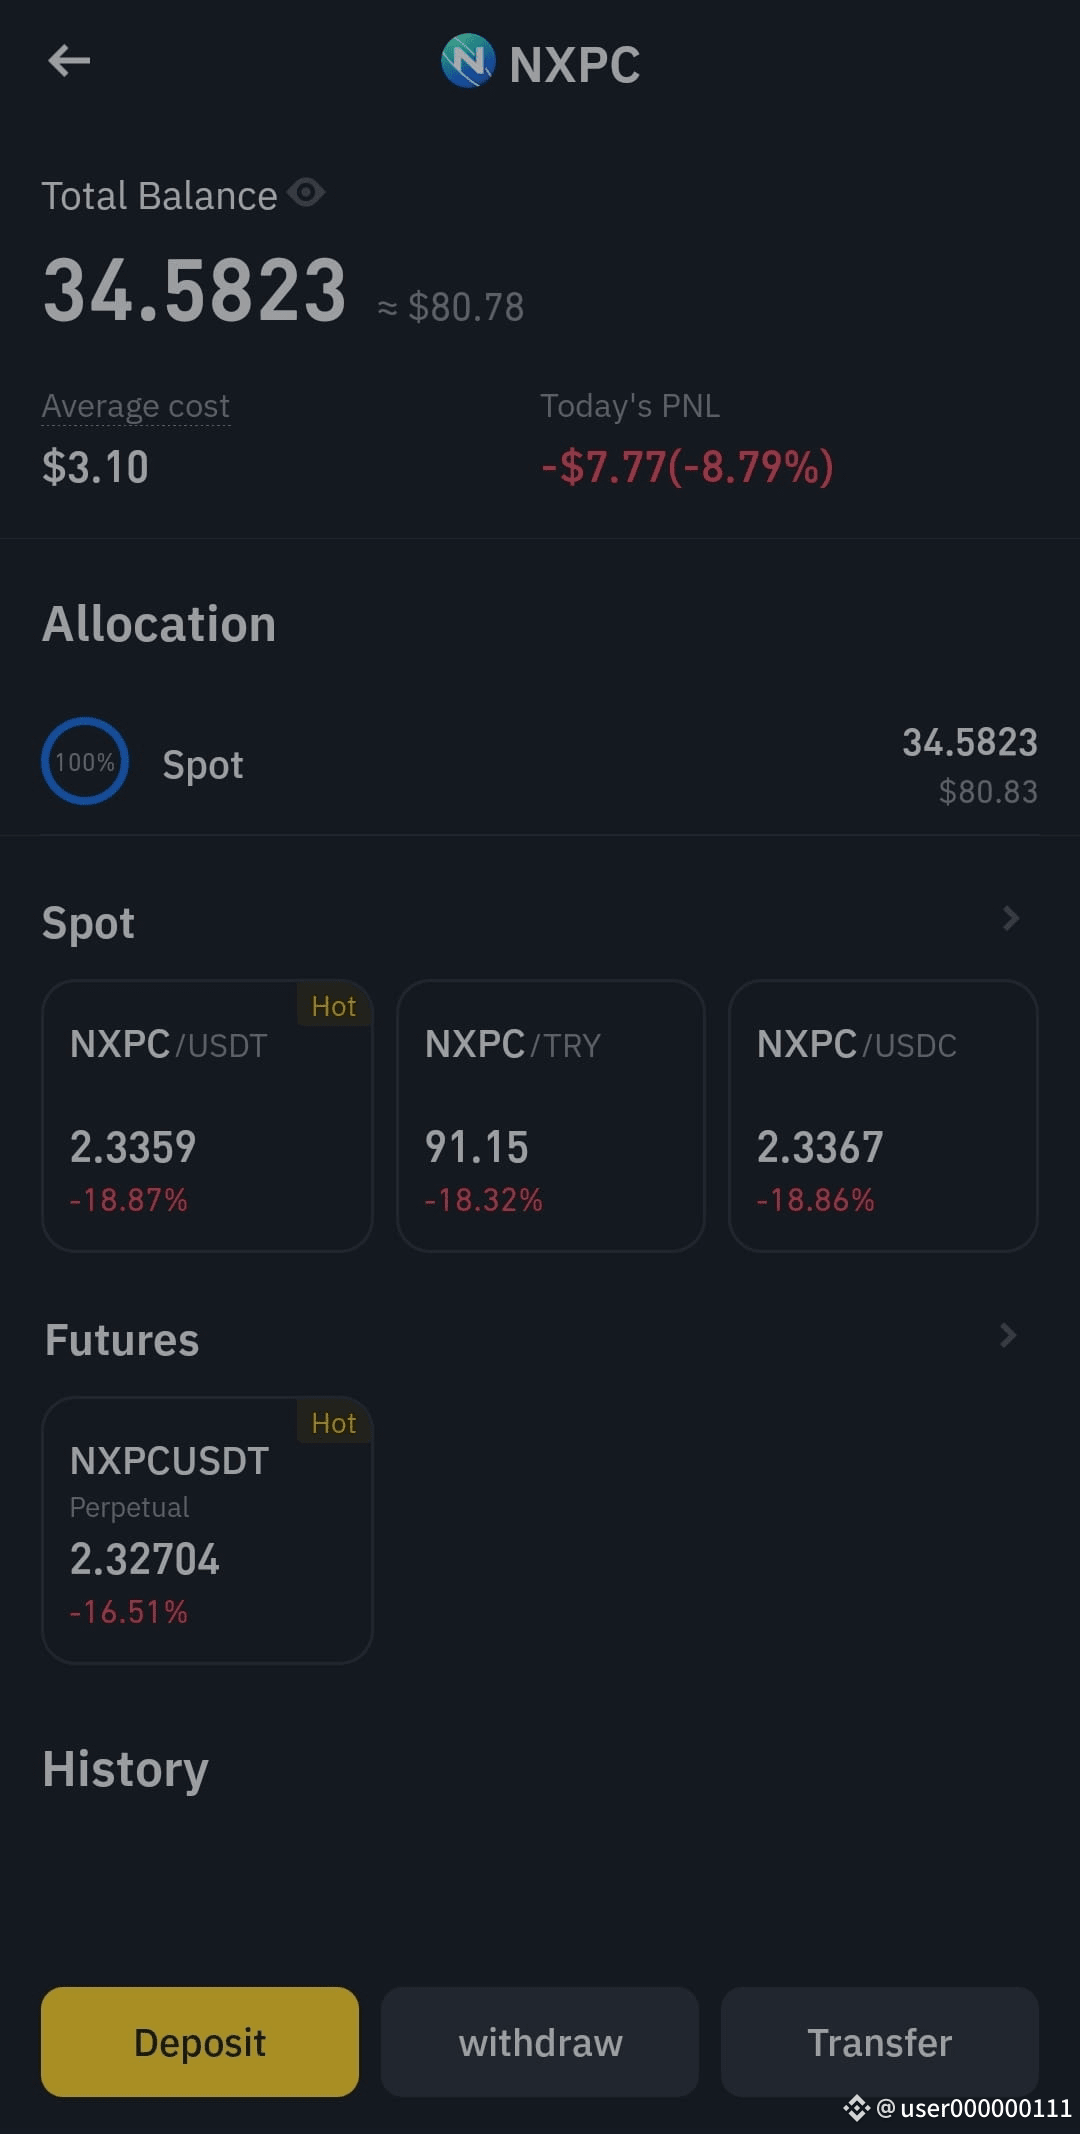Tap the NXPC coin logo
This screenshot has height=2134, width=1080.
click(468, 61)
